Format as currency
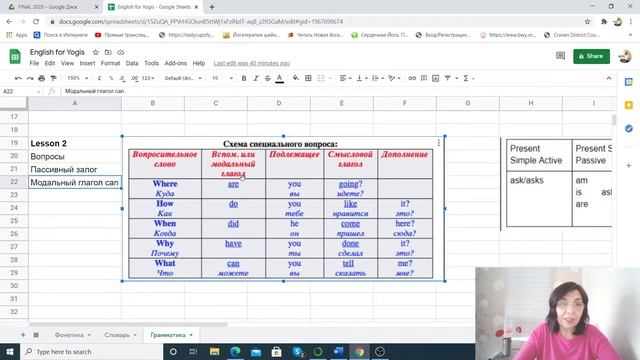The height and width of the screenshot is (360, 640). (x=99, y=78)
